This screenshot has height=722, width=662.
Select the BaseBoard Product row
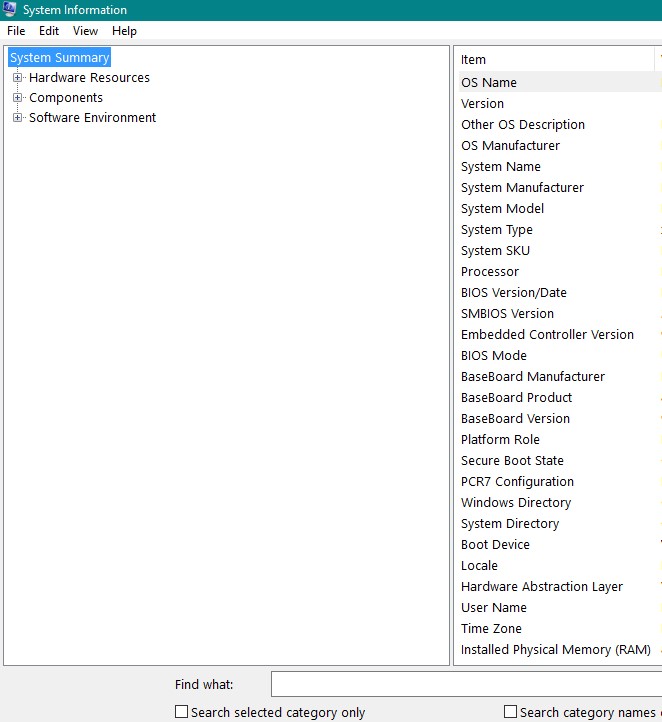[x=560, y=397]
